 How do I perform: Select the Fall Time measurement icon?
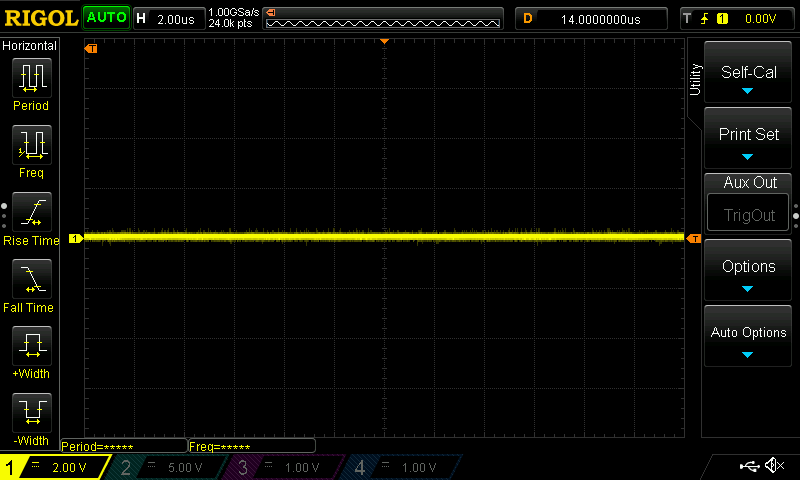(x=32, y=279)
